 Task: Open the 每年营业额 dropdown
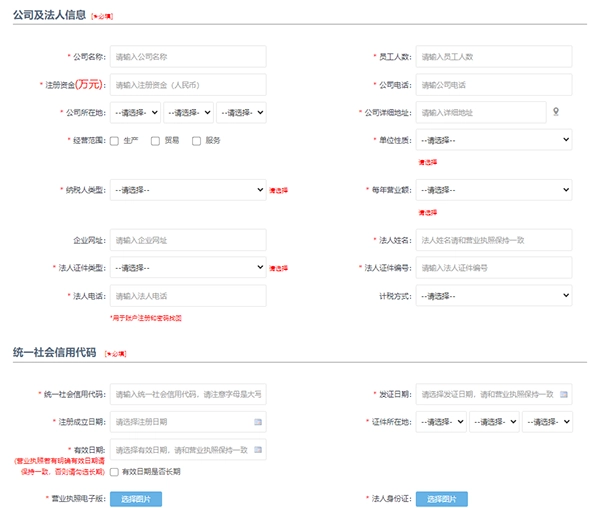[x=493, y=190]
